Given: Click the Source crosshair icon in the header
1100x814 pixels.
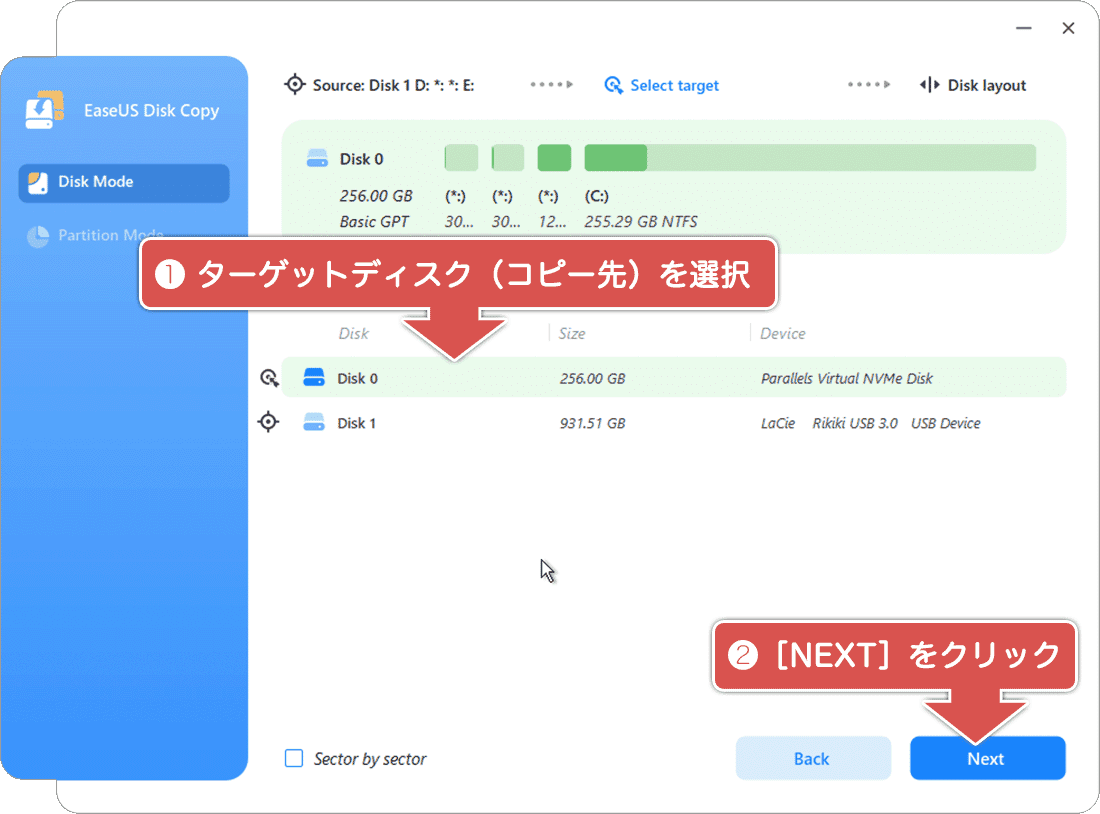Looking at the screenshot, I should (295, 84).
